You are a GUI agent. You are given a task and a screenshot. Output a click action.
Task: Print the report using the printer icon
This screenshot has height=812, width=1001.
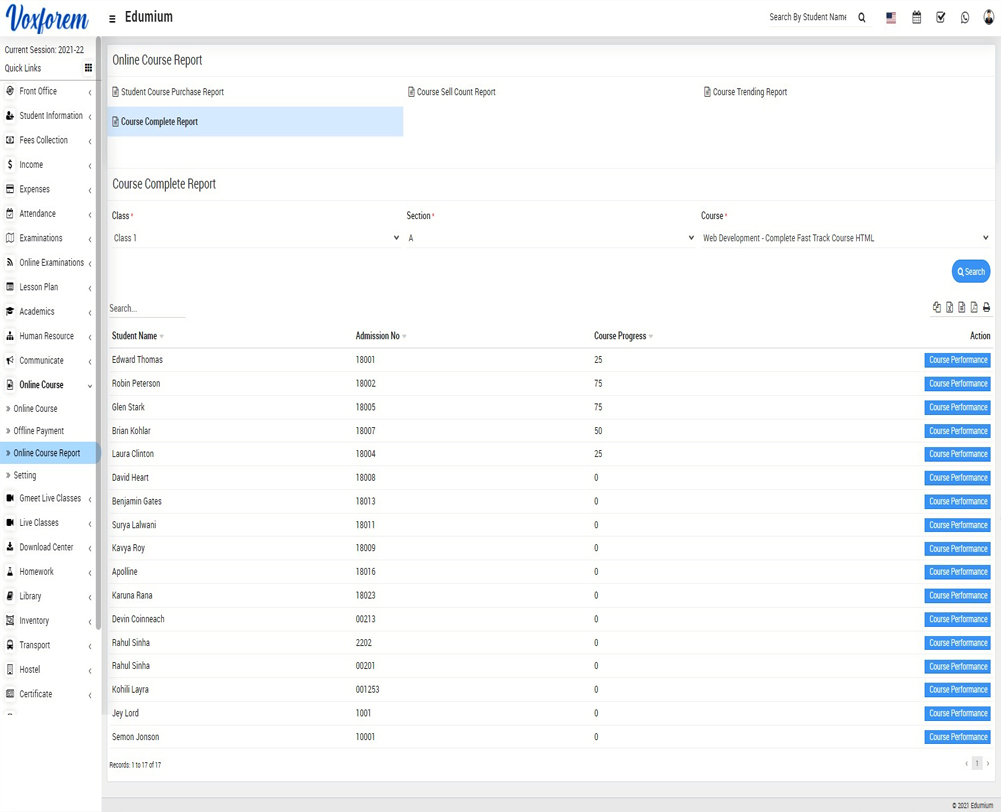click(x=986, y=308)
